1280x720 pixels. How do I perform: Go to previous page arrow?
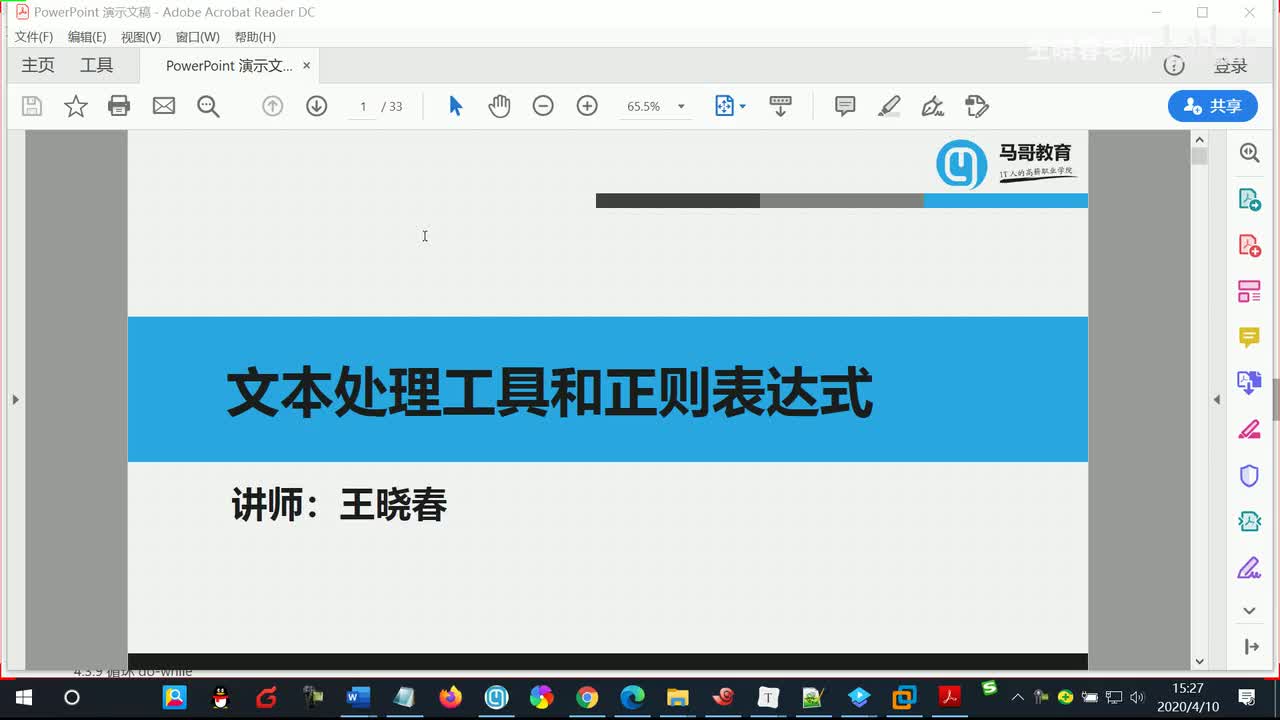pyautogui.click(x=273, y=106)
